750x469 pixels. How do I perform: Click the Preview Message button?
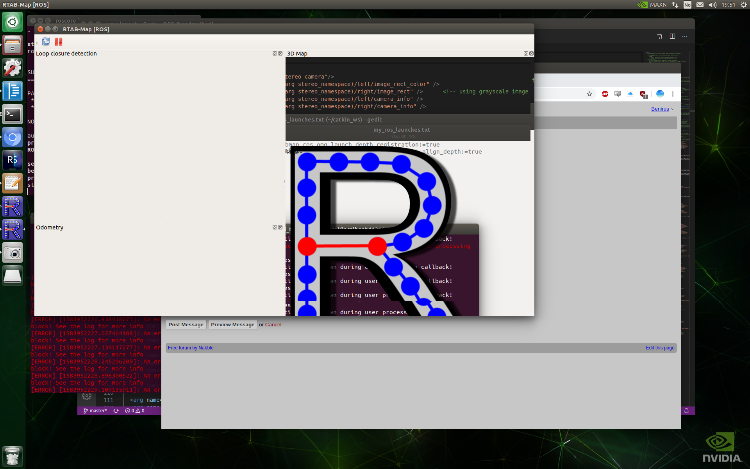pos(232,324)
